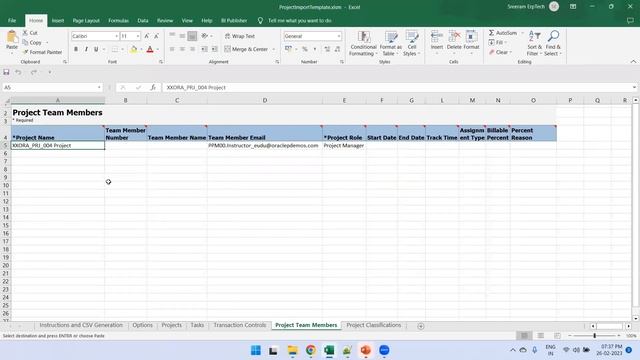This screenshot has height=360, width=640.
Task: Activate the Format Painter brush
Action: click(x=26, y=52)
